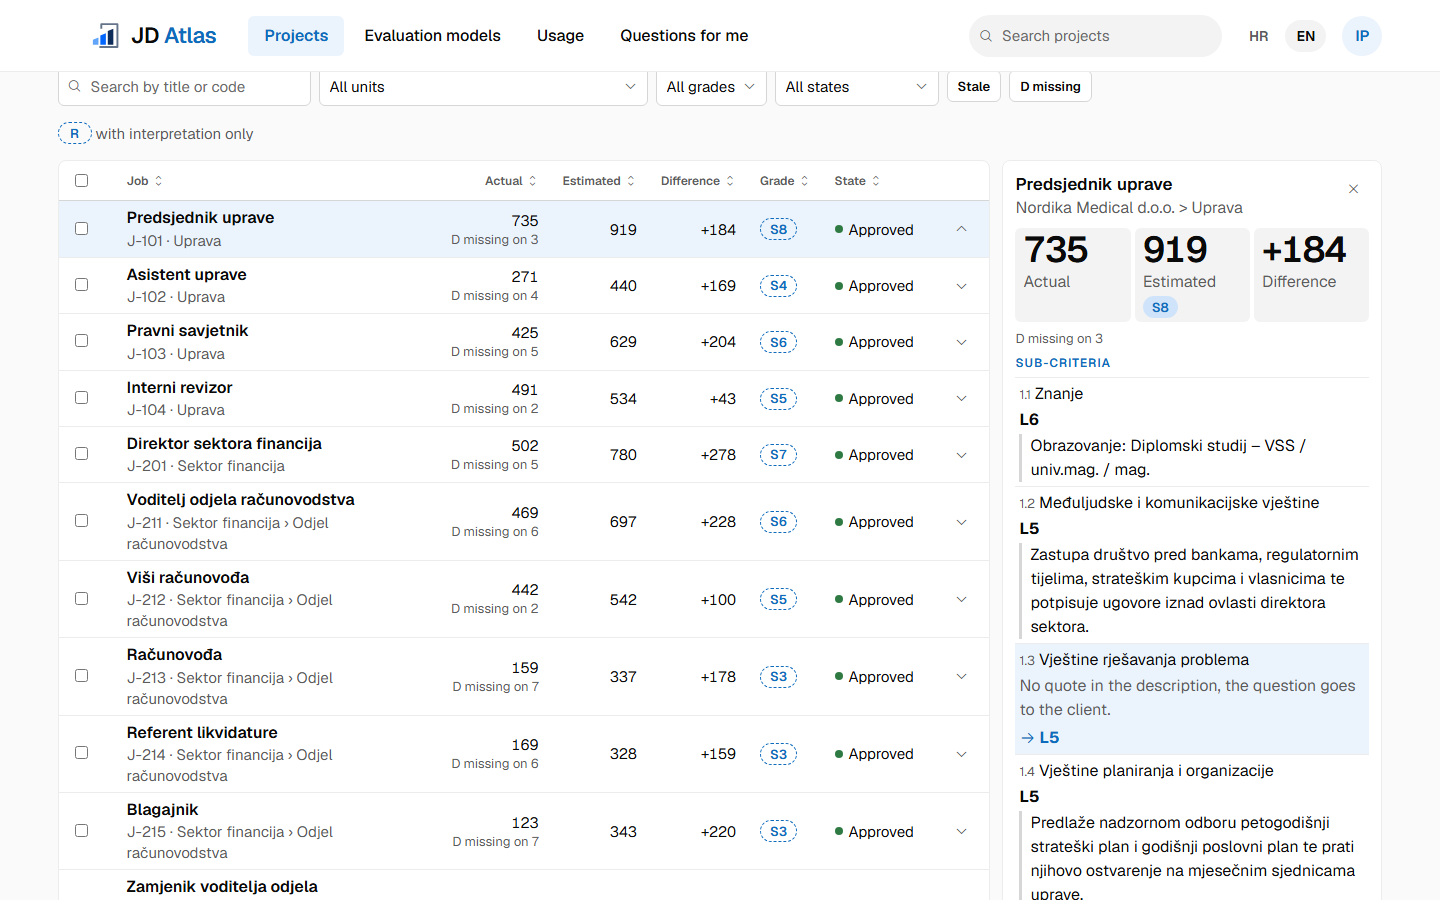Check the Predsjednik uprave row checkbox
This screenshot has width=1440, height=900.
point(82,229)
